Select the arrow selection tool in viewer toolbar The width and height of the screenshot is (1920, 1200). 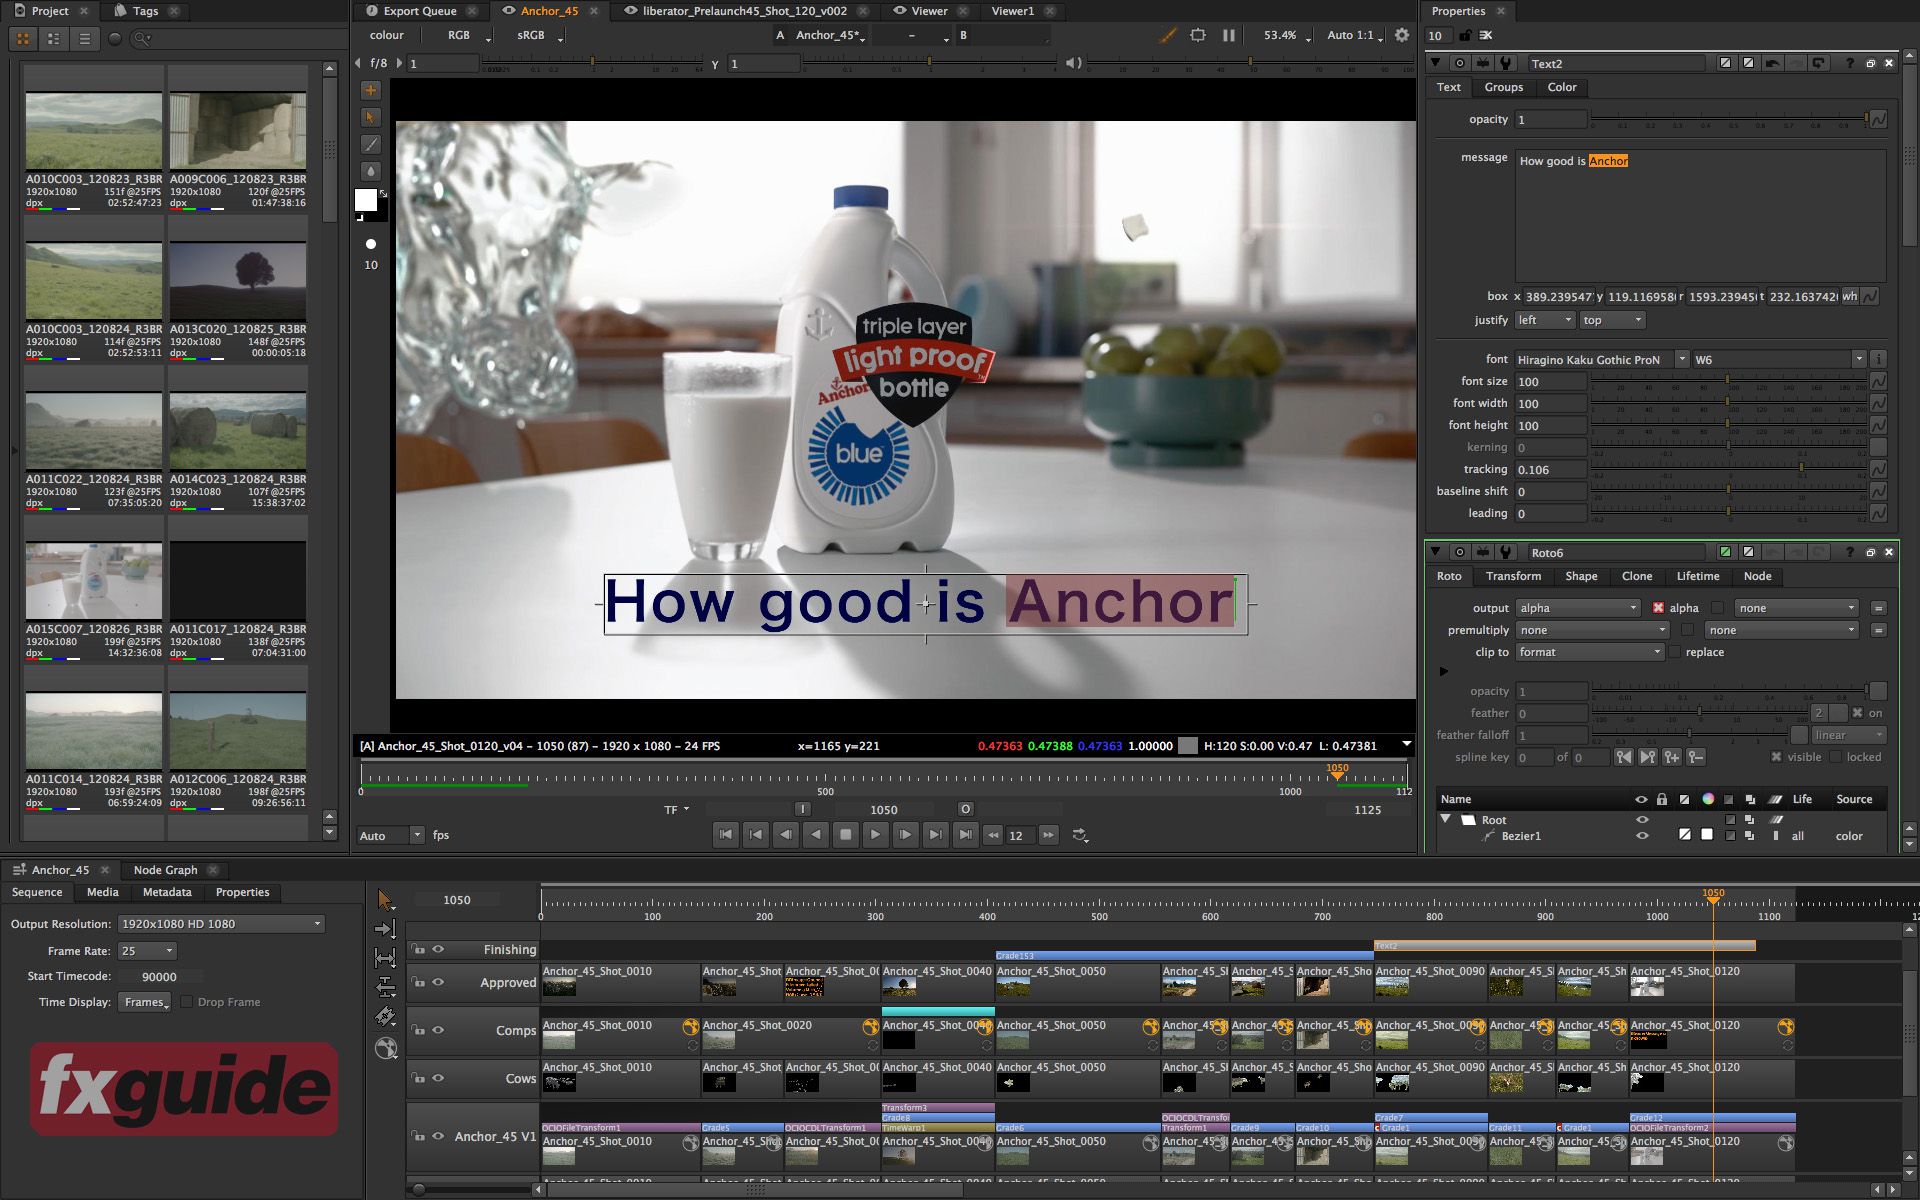(370, 117)
